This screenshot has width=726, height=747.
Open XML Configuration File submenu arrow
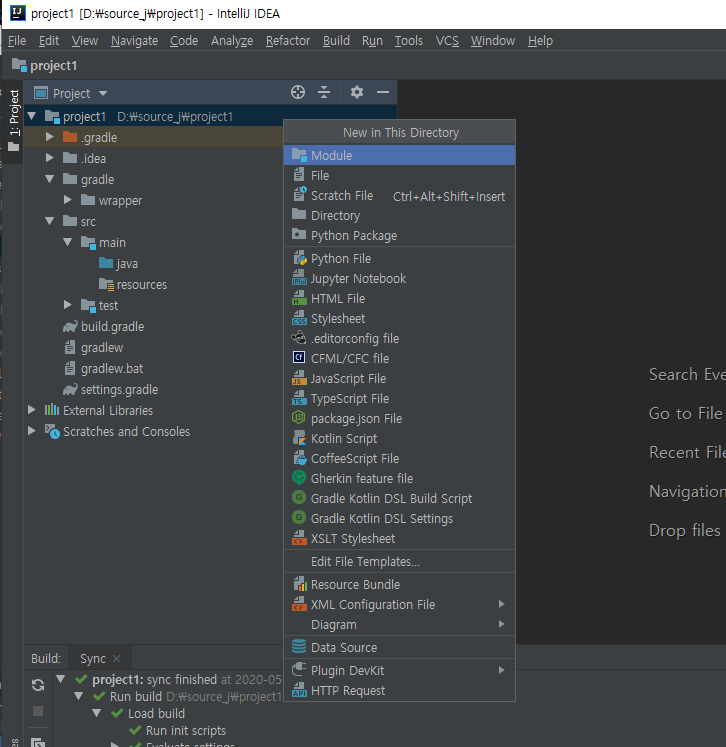point(501,604)
